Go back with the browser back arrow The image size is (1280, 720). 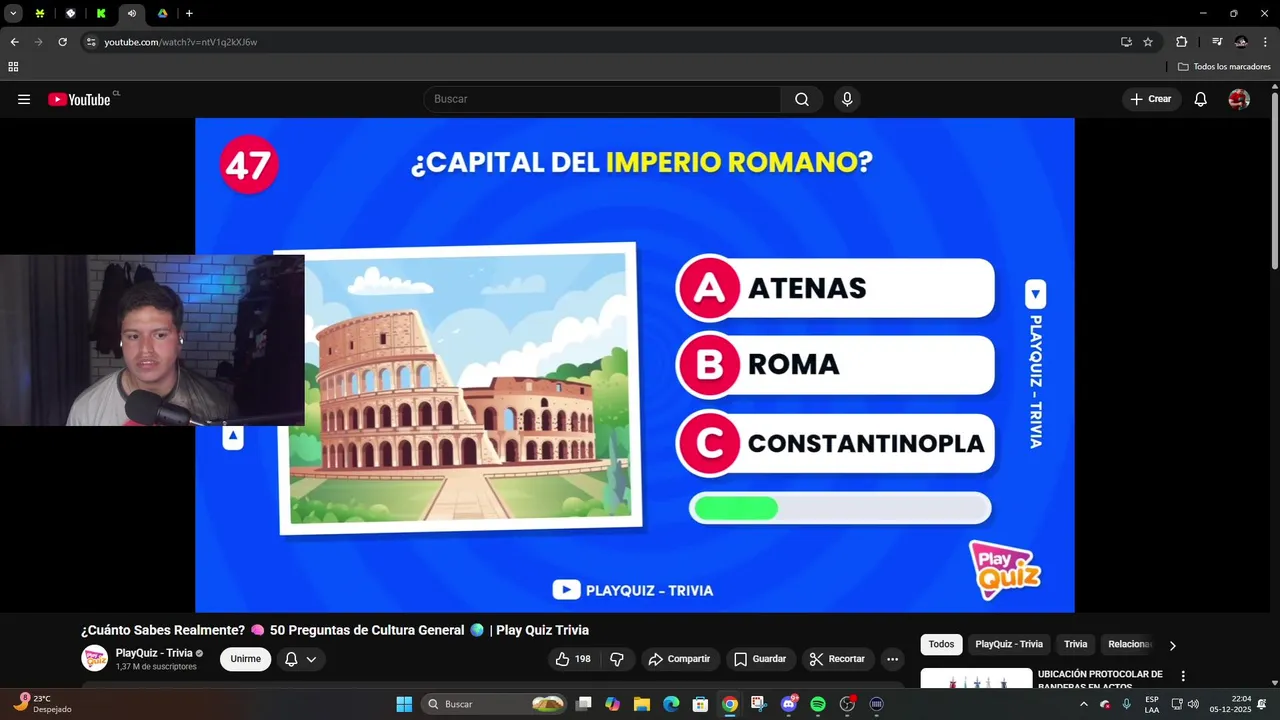pyautogui.click(x=14, y=42)
